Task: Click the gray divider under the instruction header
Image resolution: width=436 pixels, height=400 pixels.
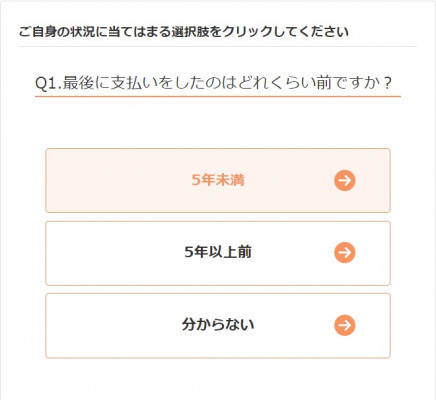Action: pyautogui.click(x=218, y=47)
